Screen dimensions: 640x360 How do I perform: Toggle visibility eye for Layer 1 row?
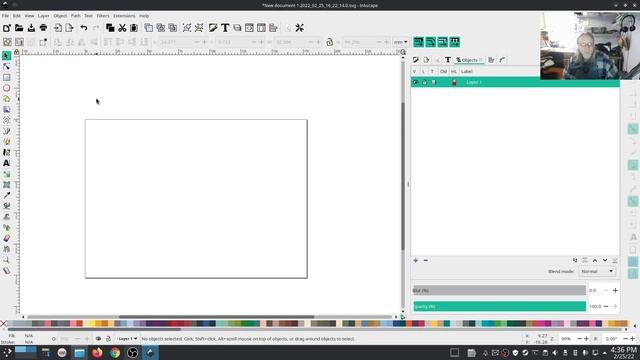pos(415,82)
